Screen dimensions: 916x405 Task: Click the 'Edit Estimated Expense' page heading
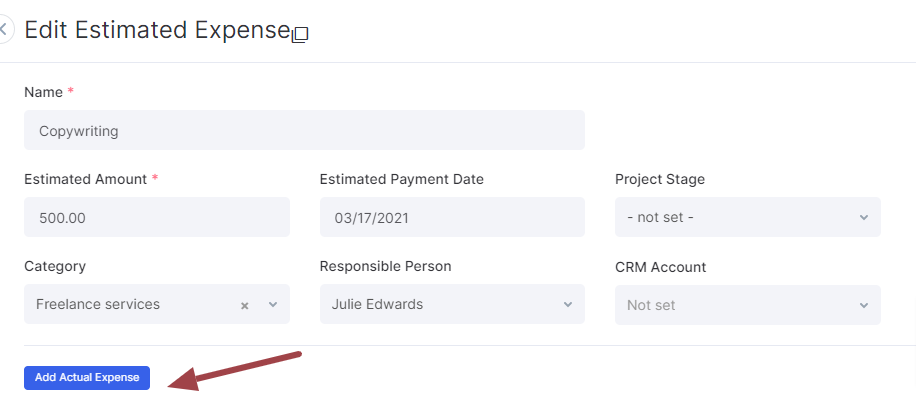157,30
